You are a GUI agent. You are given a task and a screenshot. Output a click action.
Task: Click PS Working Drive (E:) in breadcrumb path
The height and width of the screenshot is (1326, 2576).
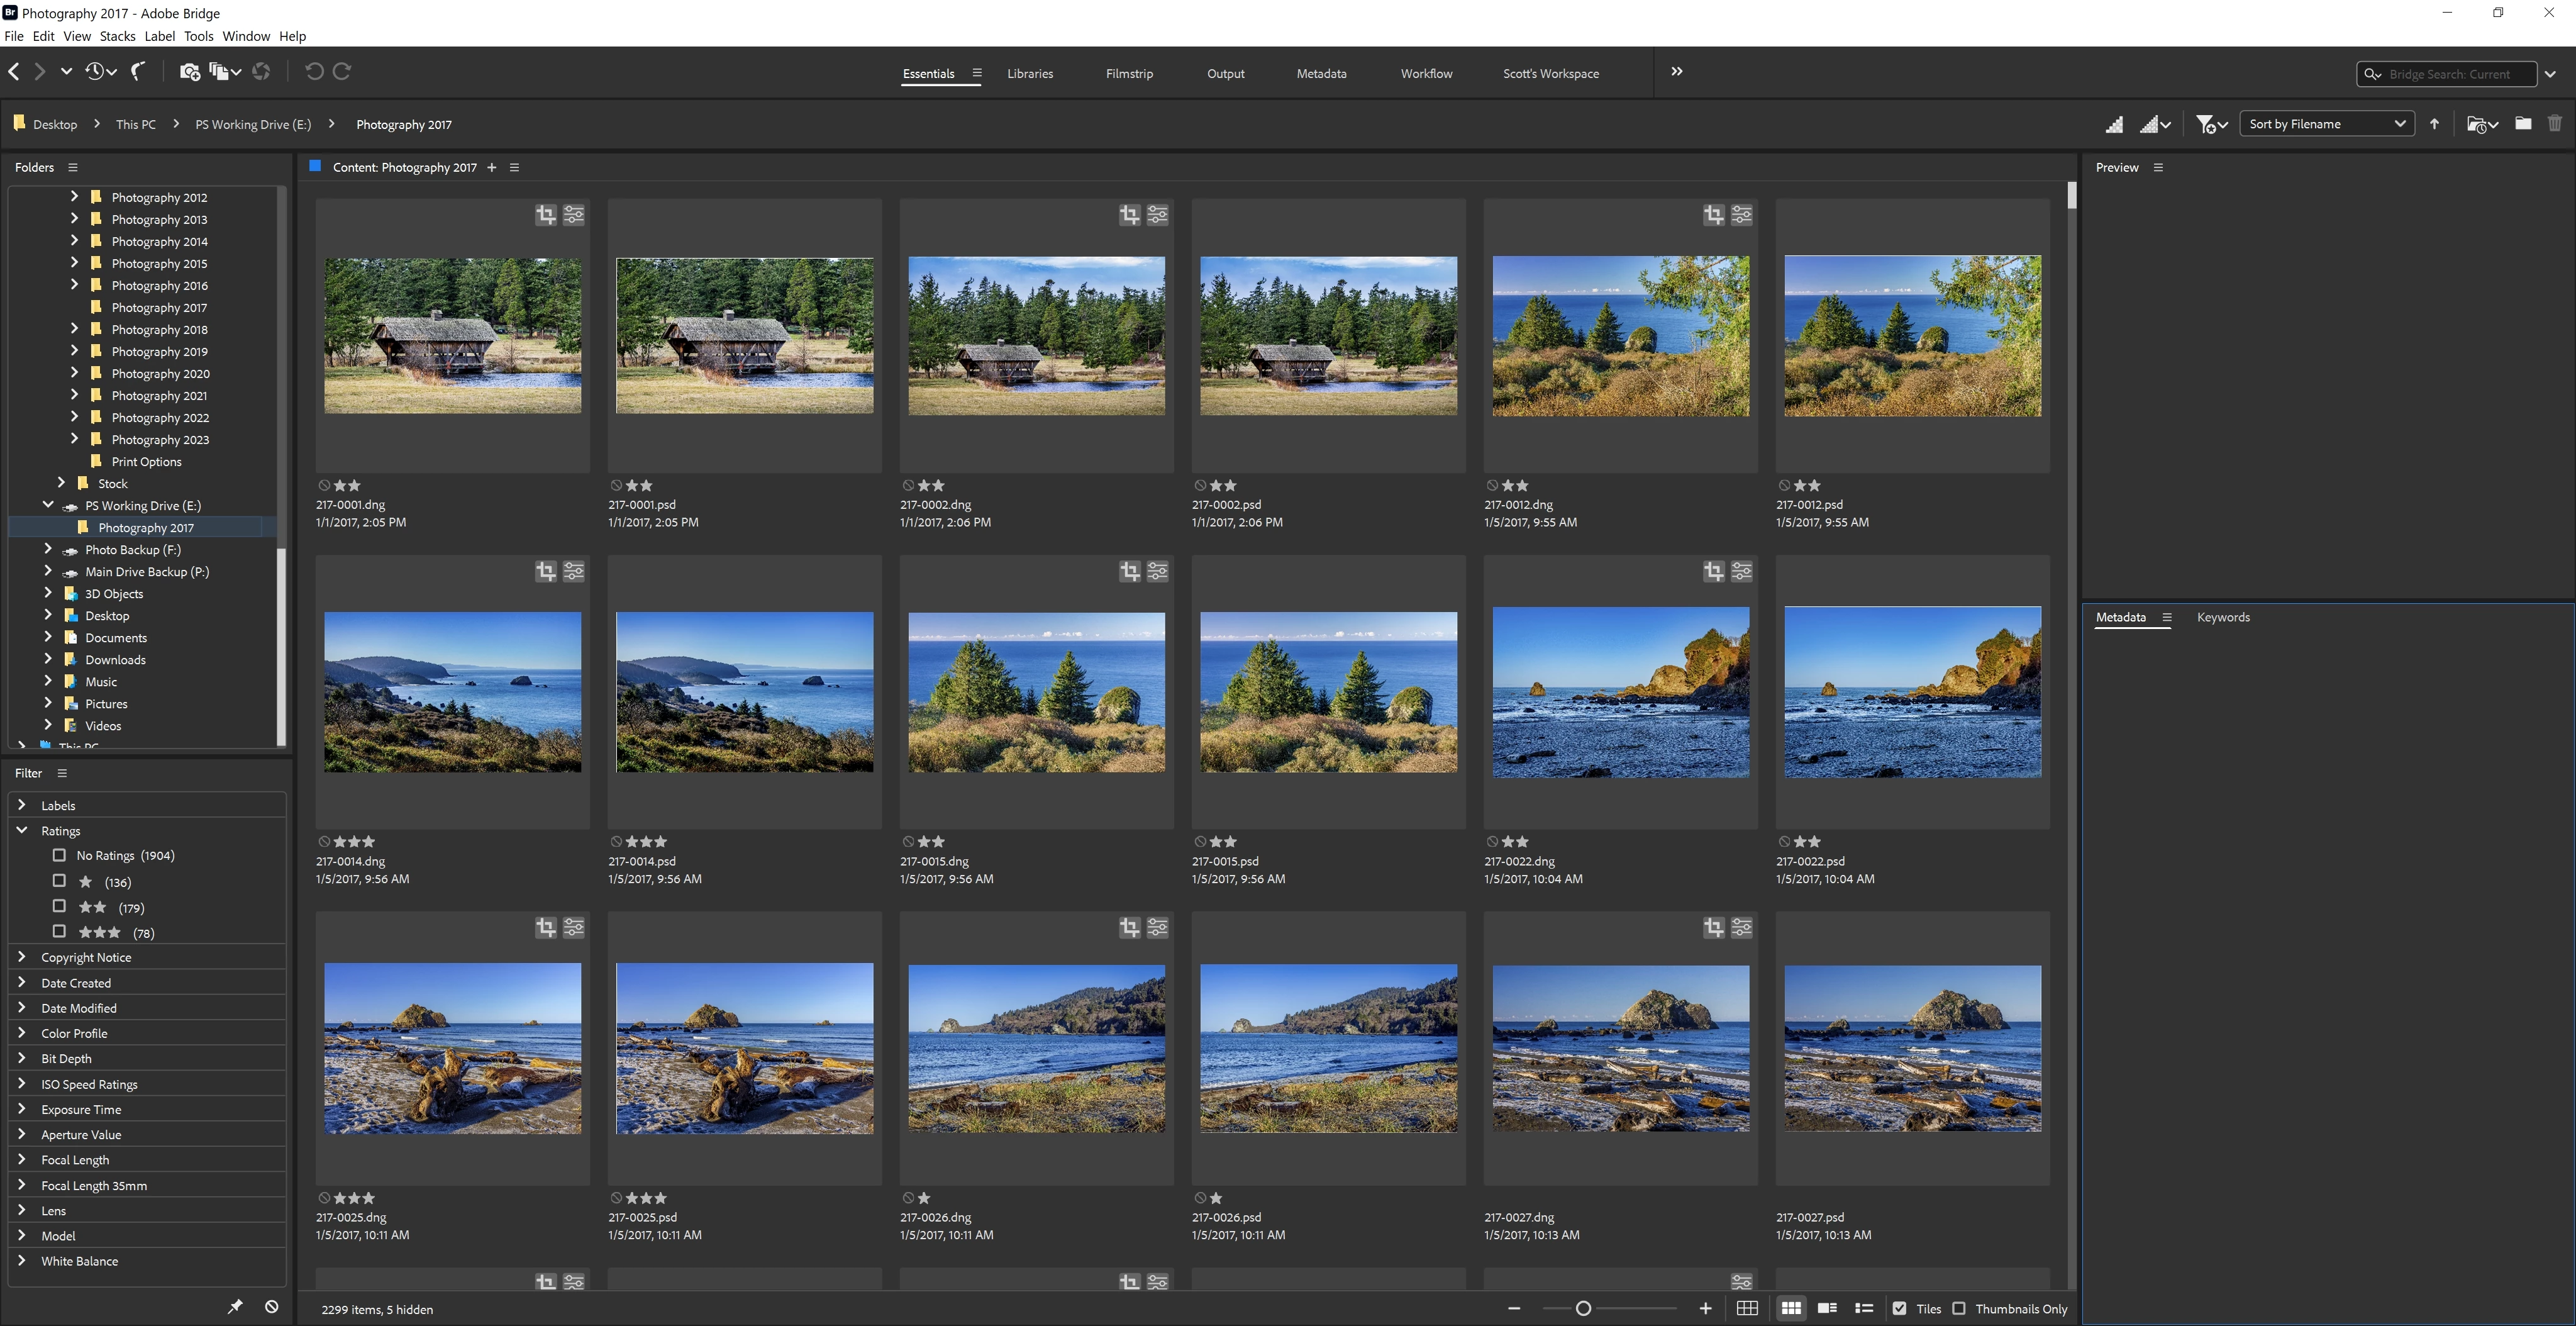click(253, 124)
